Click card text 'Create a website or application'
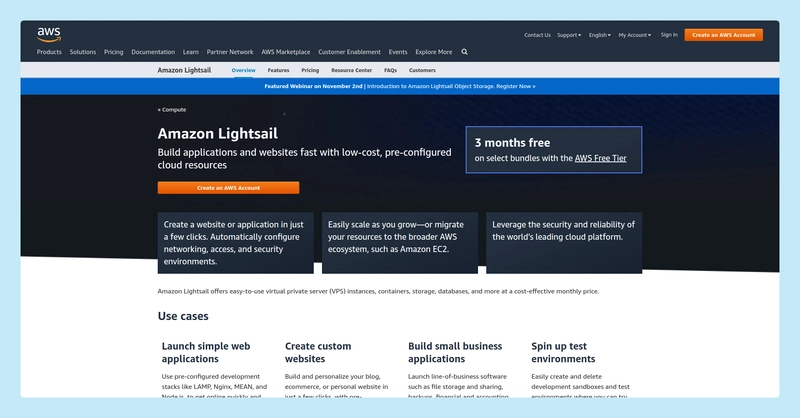 pos(234,243)
